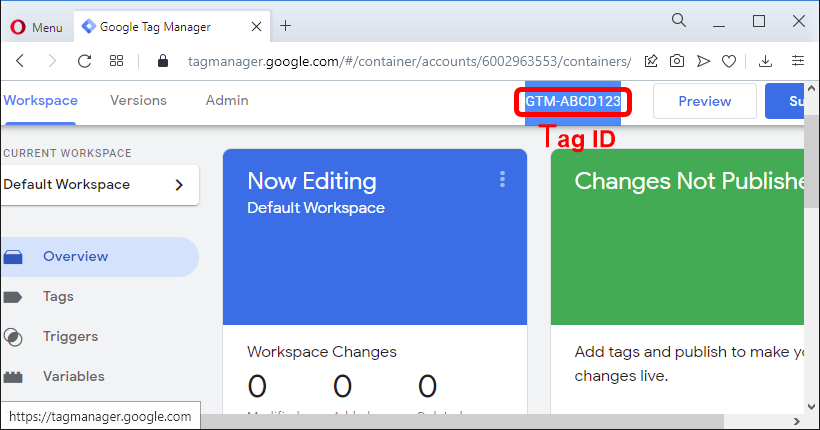
Task: Click the tagmanager.google.com address bar
Action: [x=409, y=62]
